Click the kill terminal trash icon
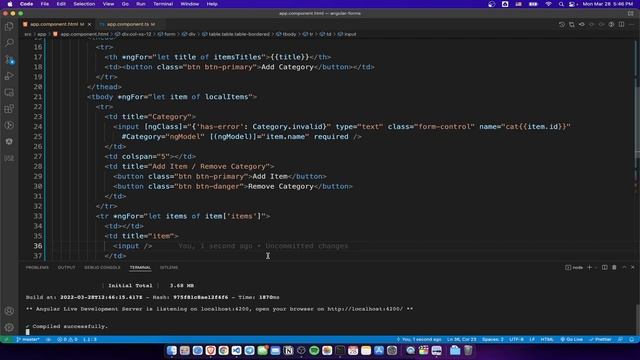 tap(614, 267)
